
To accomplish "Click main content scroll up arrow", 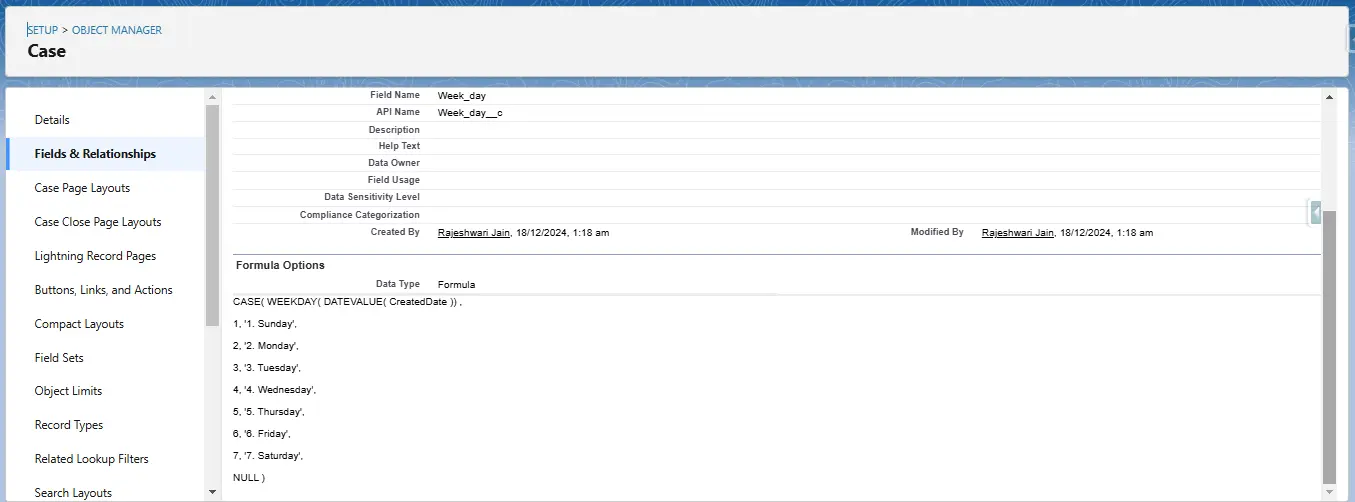I will click(1328, 96).
